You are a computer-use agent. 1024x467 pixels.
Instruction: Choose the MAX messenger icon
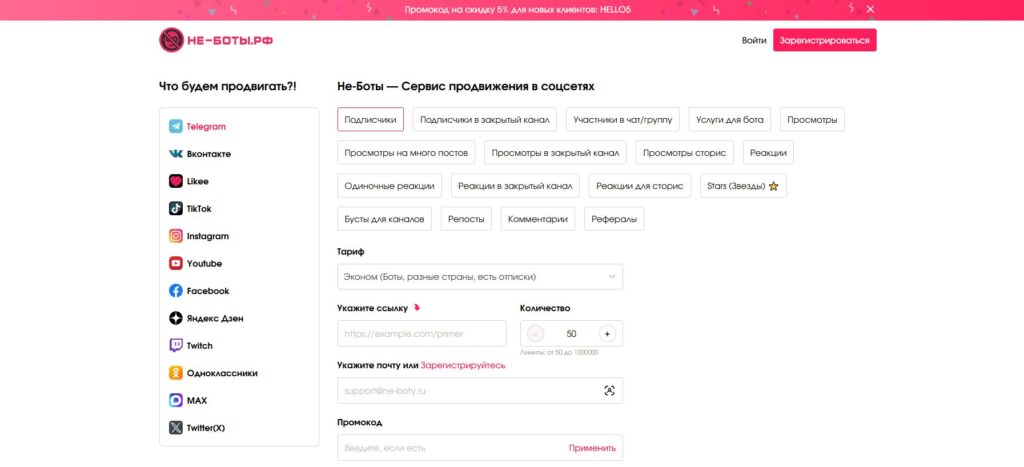(176, 400)
